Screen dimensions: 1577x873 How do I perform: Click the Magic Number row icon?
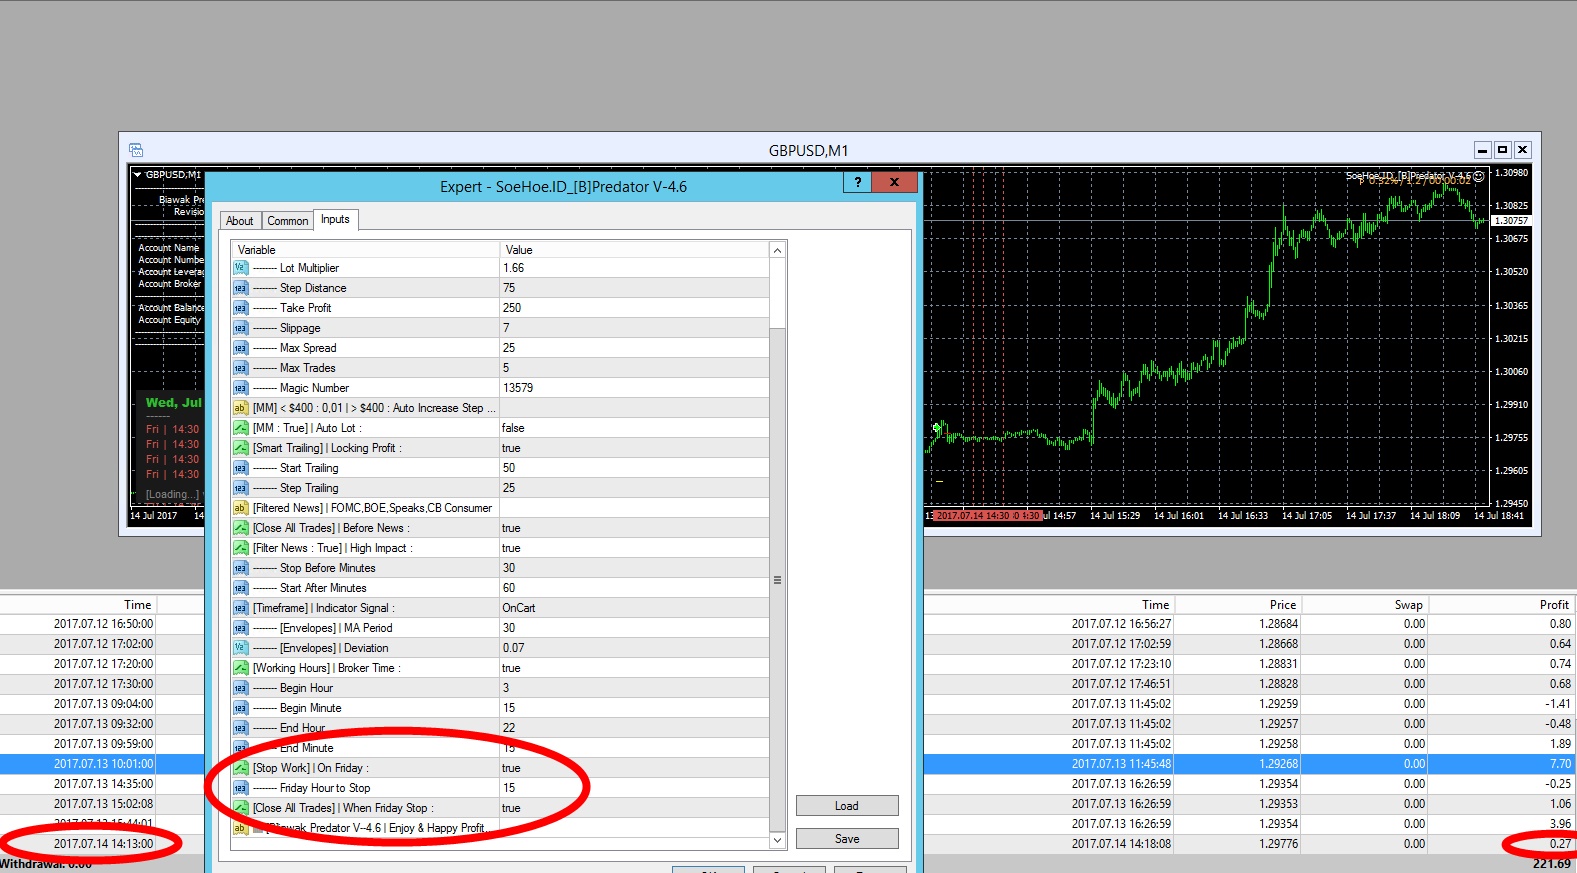240,388
